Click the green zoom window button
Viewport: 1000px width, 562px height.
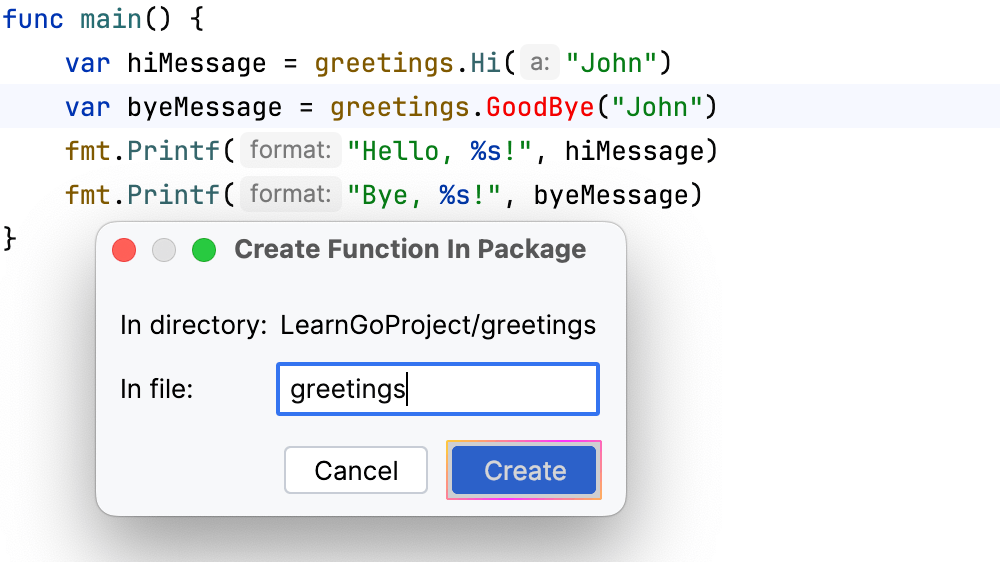click(204, 250)
